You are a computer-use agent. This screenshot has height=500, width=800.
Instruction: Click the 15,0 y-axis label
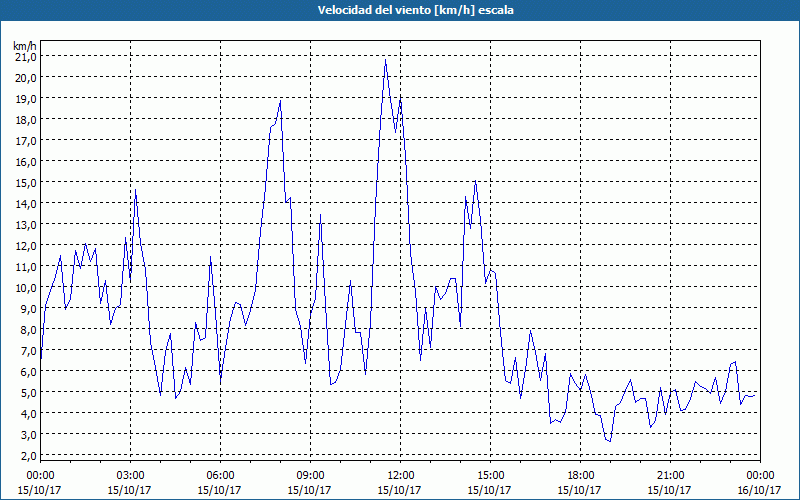click(26, 182)
